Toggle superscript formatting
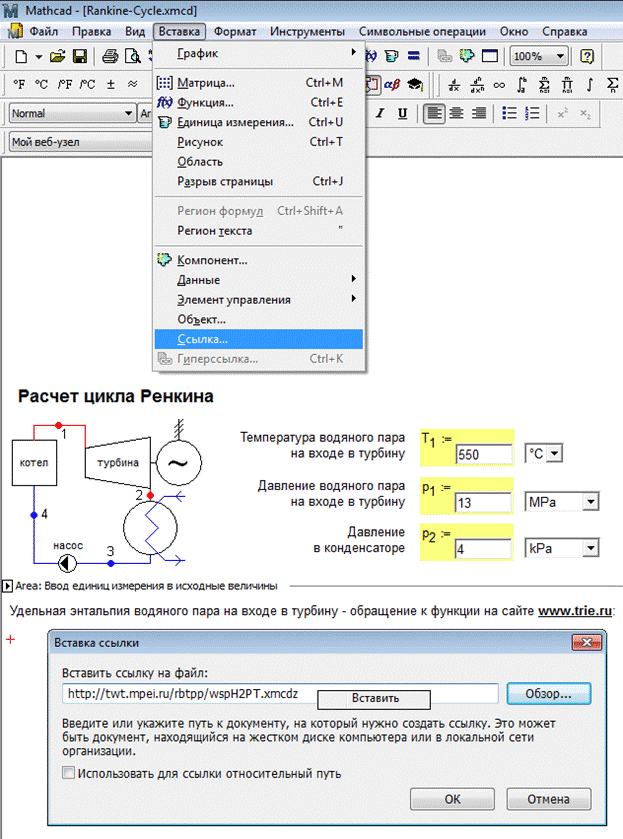 tap(563, 113)
